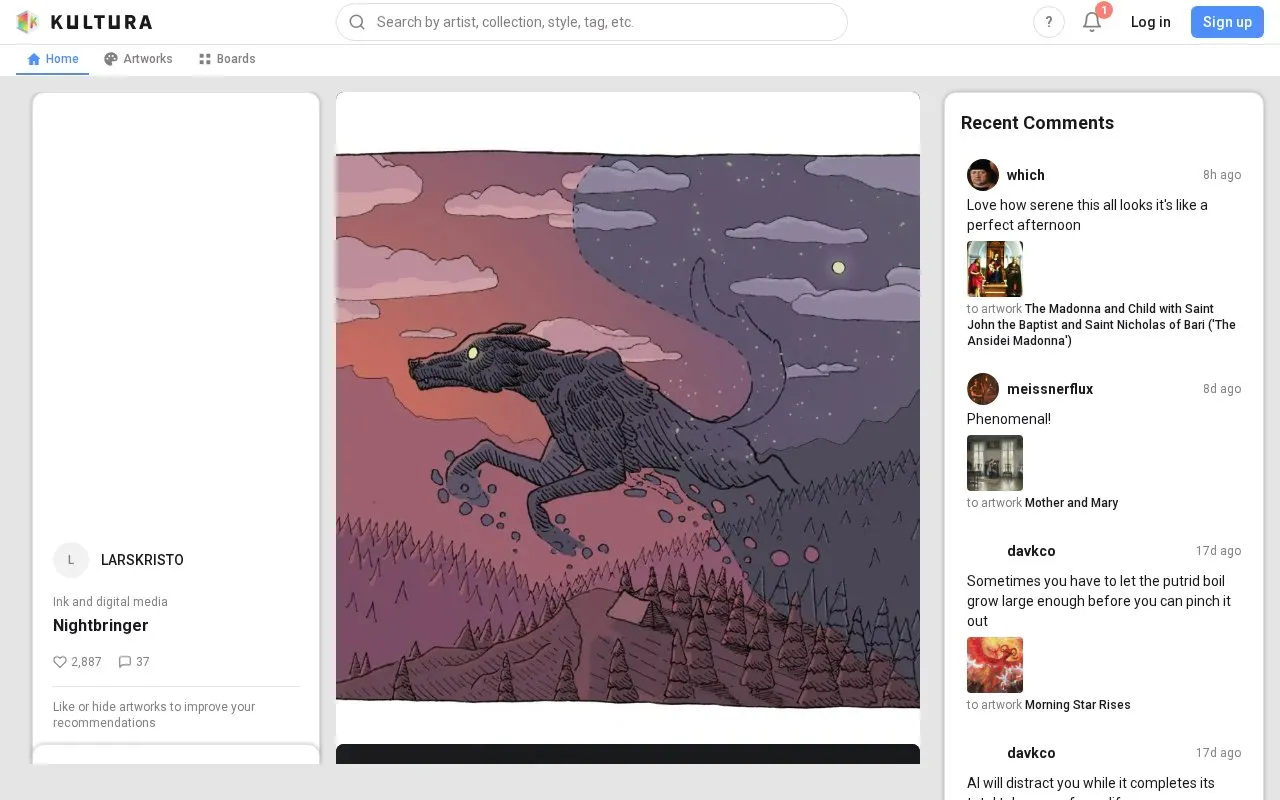Image resolution: width=1280 pixels, height=800 pixels.
Task: Open the LARSKRISTO artist name link
Action: 142,560
